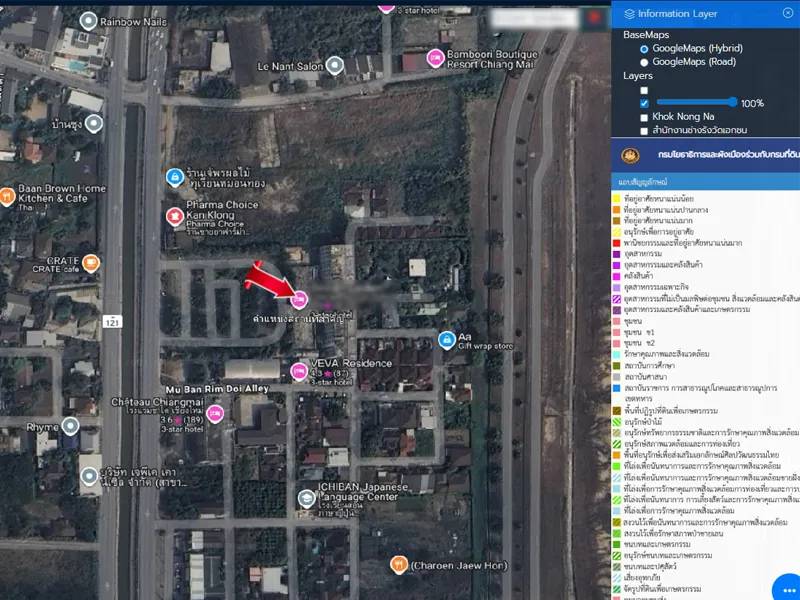Select GoogleMaps (Hybrid) basemap option
The height and width of the screenshot is (600, 800).
644,48
